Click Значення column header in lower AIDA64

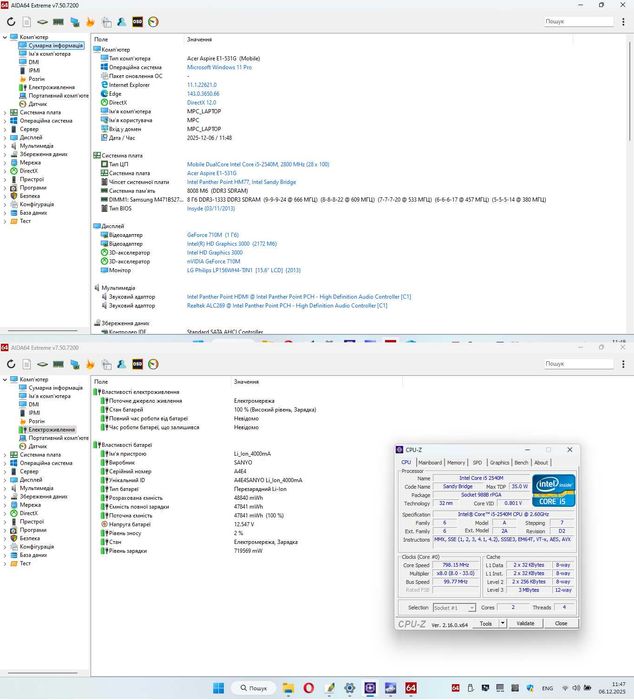point(246,382)
